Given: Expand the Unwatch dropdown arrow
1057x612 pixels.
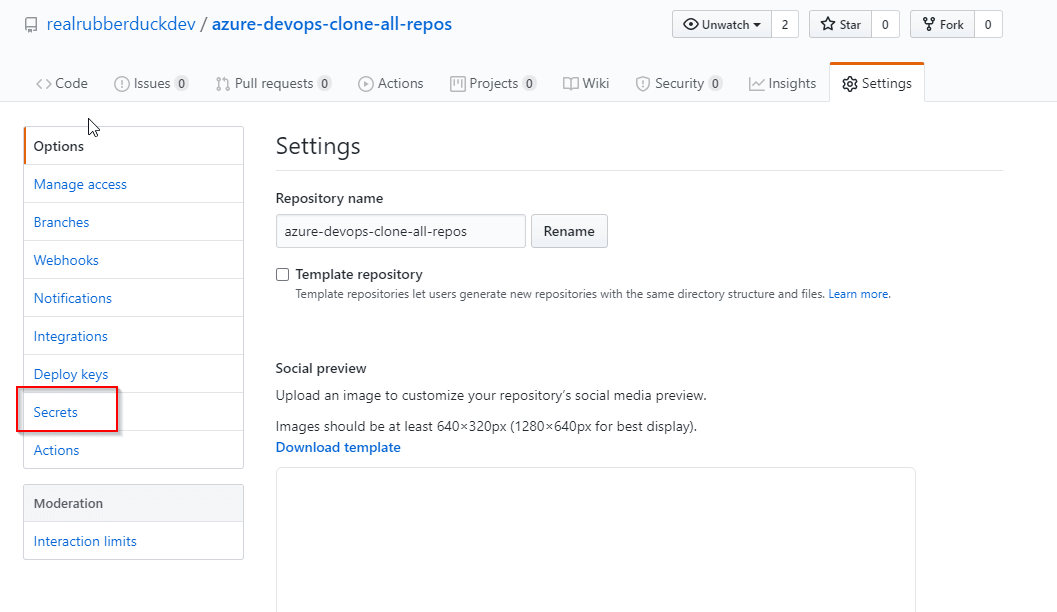Looking at the screenshot, I should tap(757, 25).
